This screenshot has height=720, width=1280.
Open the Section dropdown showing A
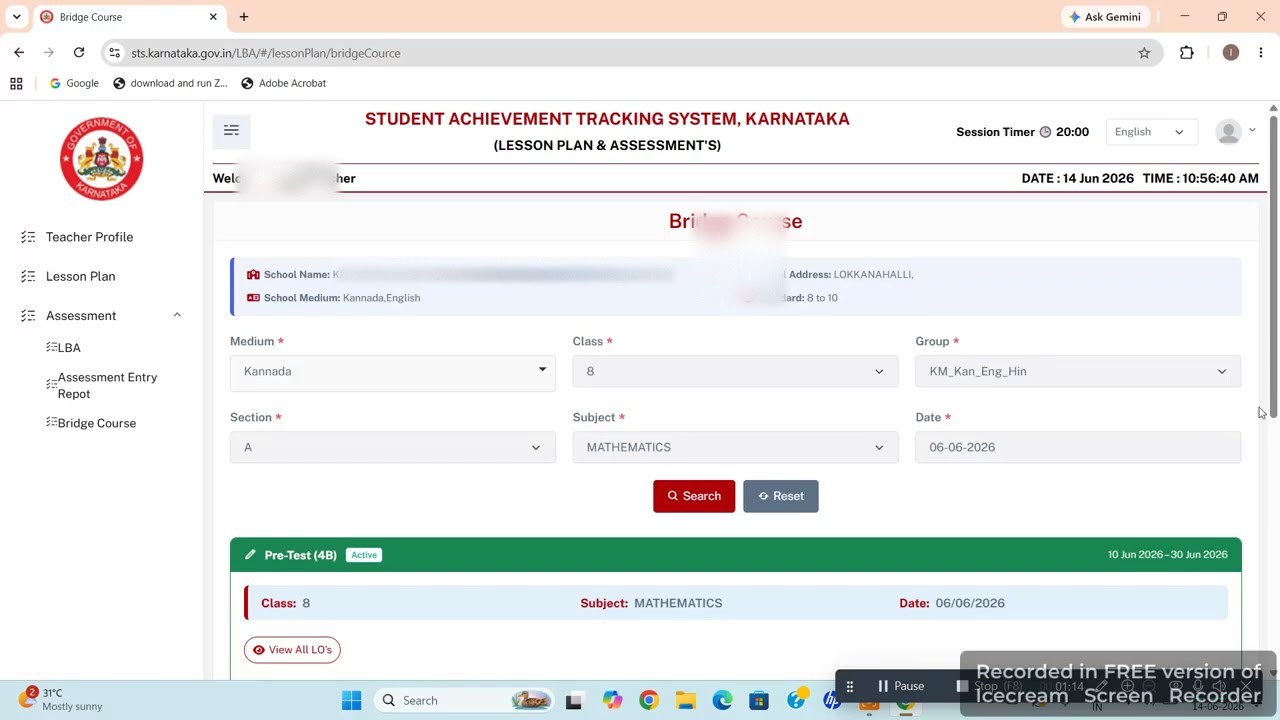pos(393,447)
